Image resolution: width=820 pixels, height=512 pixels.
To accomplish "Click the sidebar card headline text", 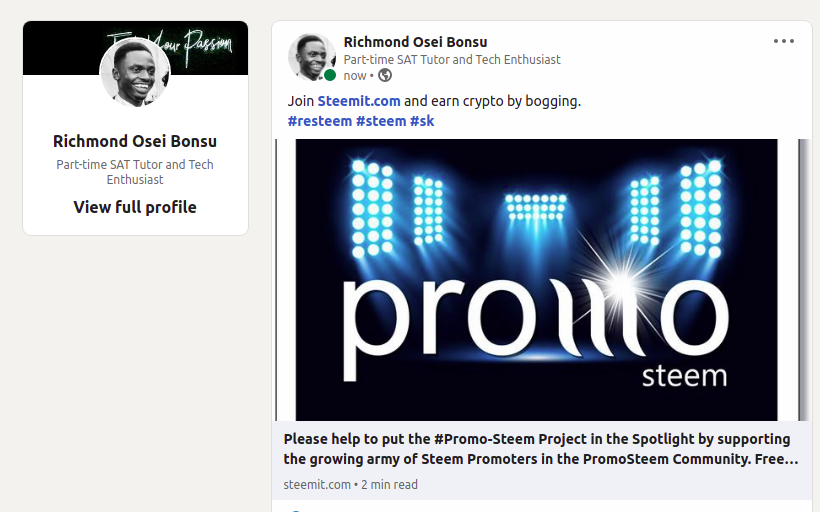I will point(135,172).
